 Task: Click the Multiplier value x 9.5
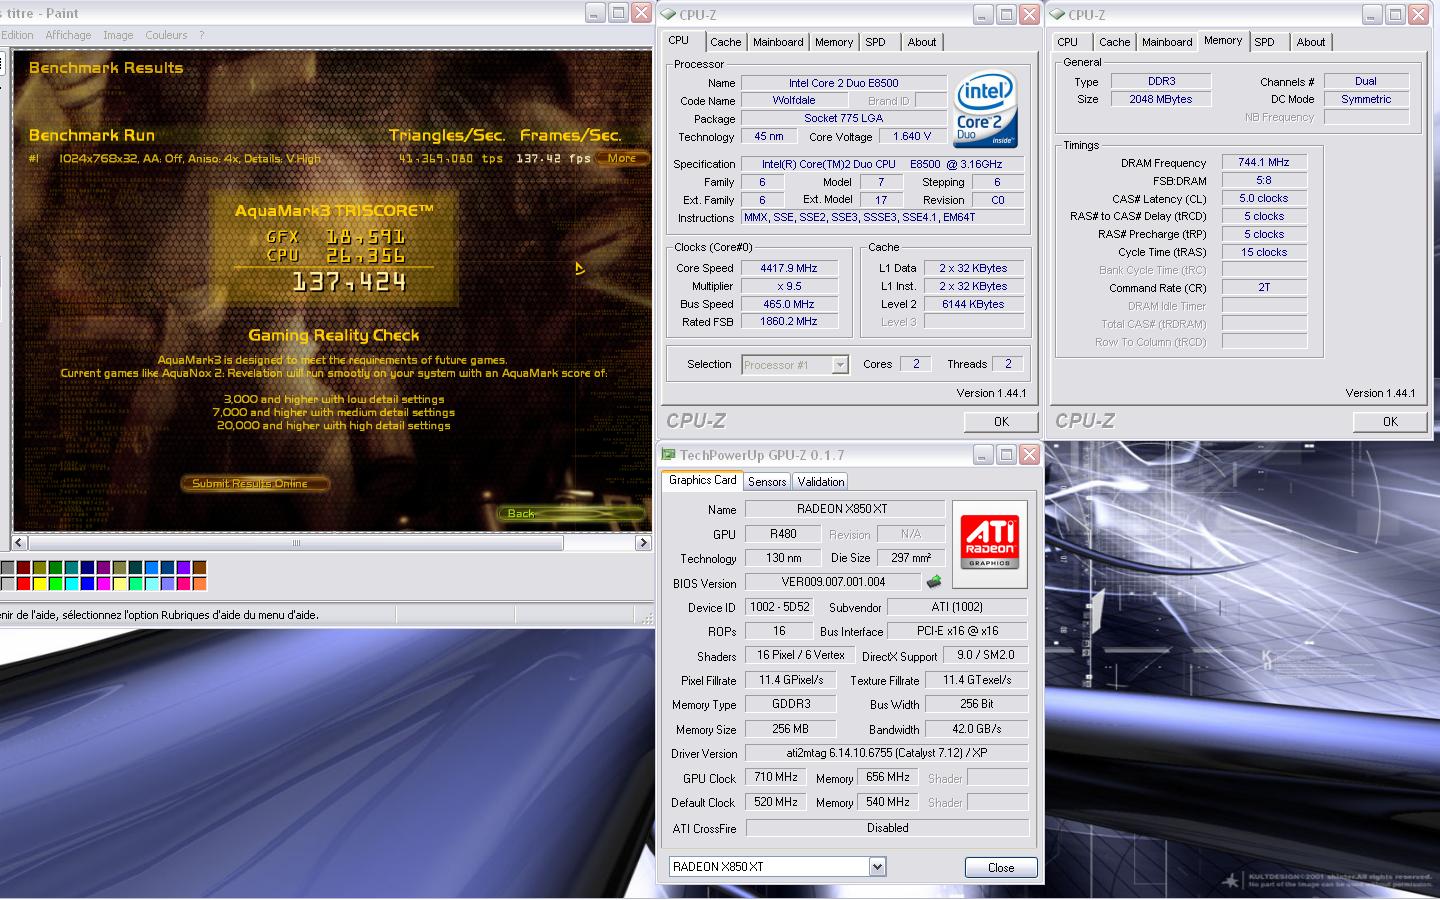[x=788, y=286]
